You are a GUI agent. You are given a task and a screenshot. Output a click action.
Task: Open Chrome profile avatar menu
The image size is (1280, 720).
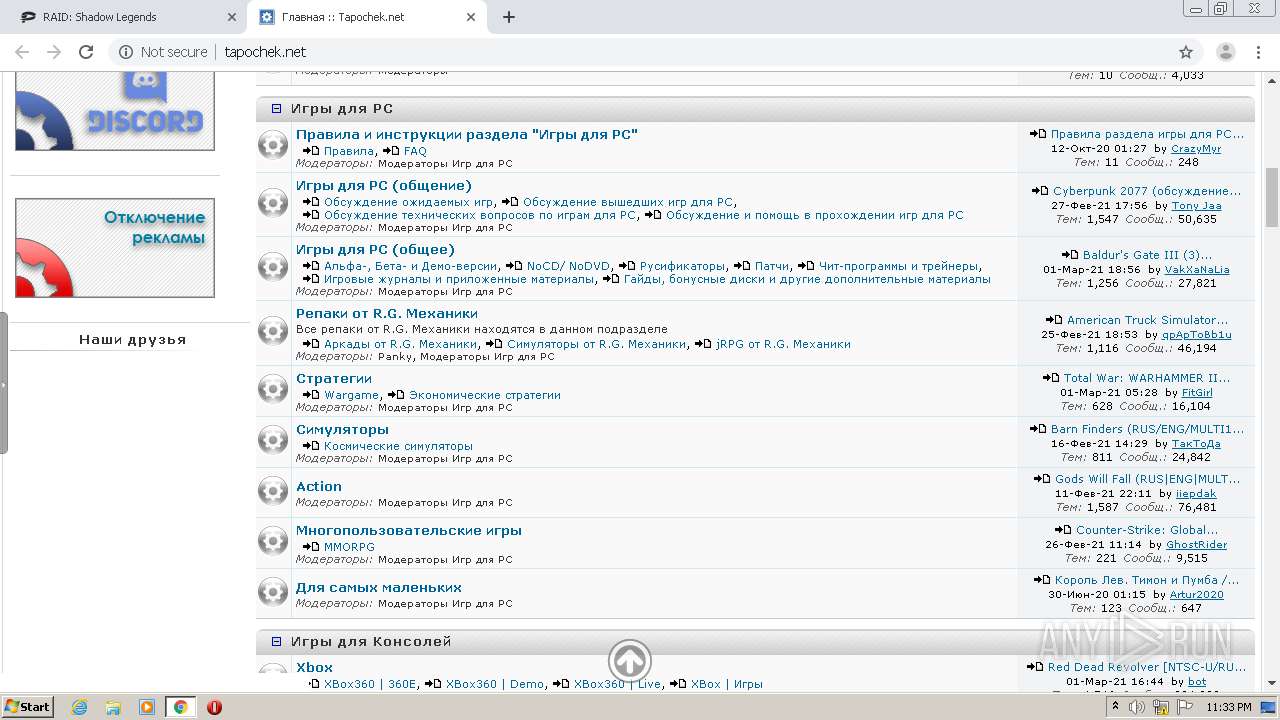(1226, 52)
